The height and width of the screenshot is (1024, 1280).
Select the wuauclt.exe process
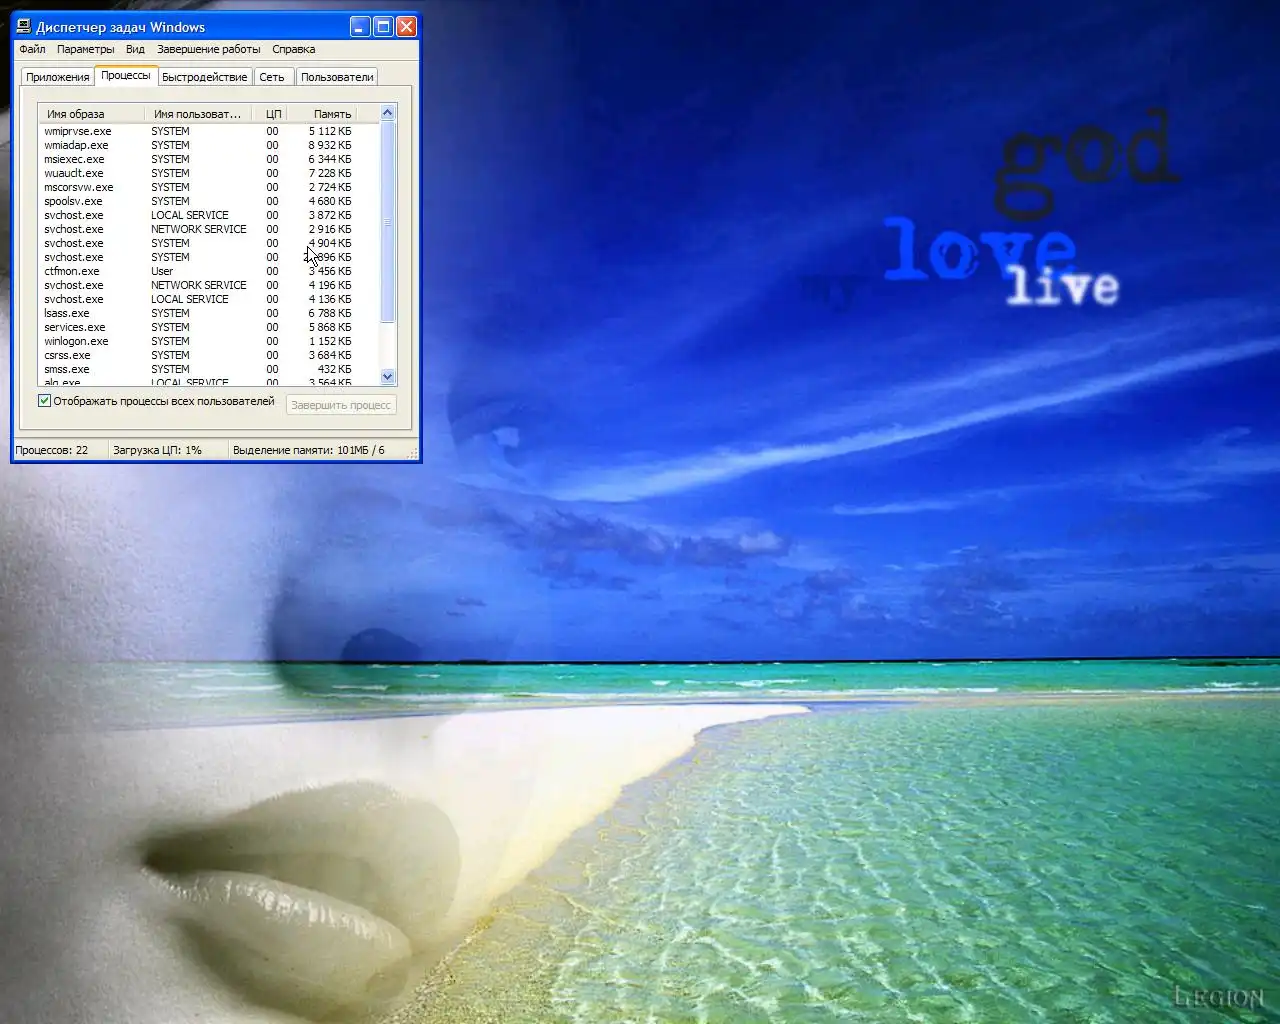tap(74, 173)
